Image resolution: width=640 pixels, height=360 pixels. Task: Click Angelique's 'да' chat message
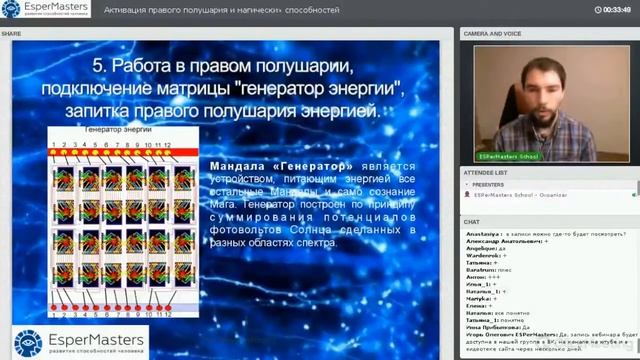(486, 248)
